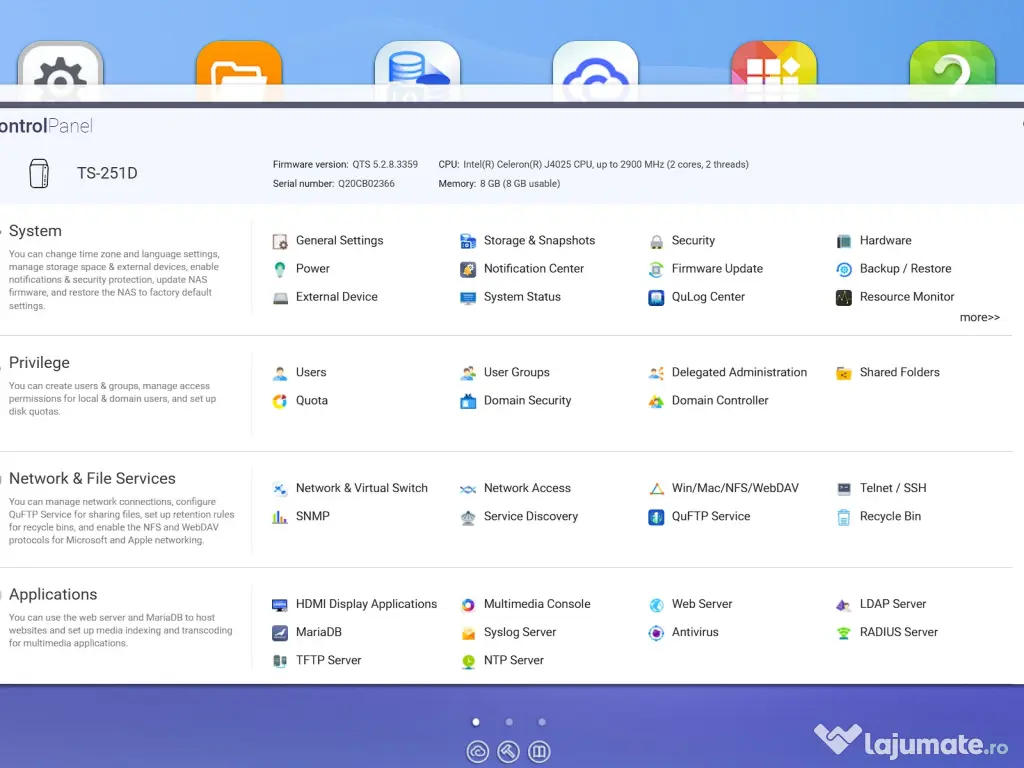
Task: Open Resource Monitor
Action: point(906,297)
